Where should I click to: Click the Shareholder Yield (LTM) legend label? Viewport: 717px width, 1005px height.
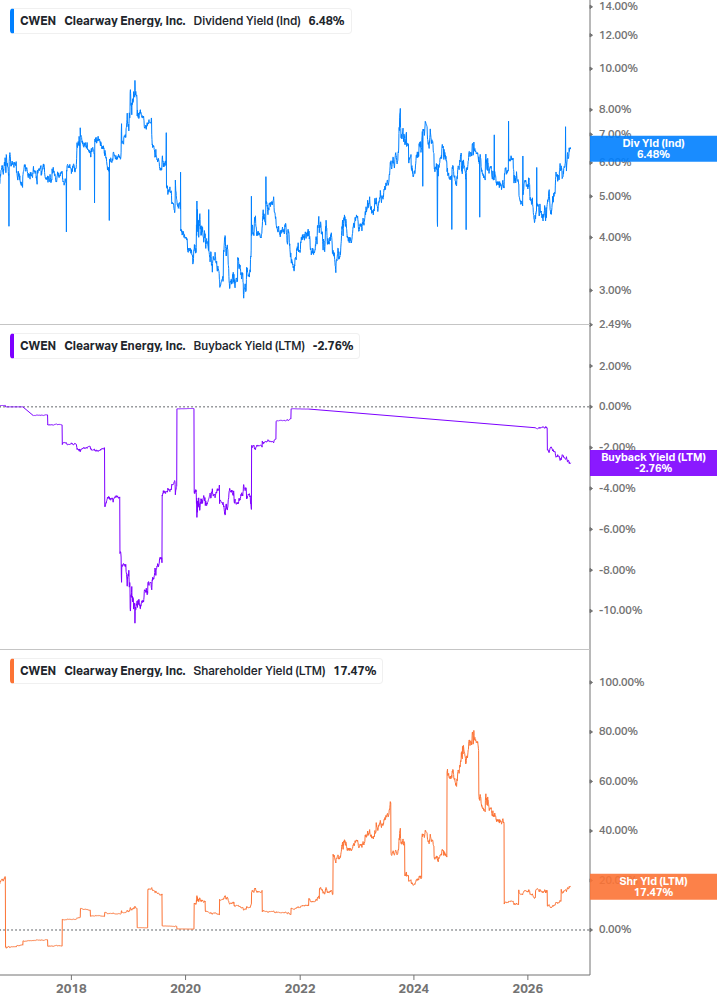point(260,670)
